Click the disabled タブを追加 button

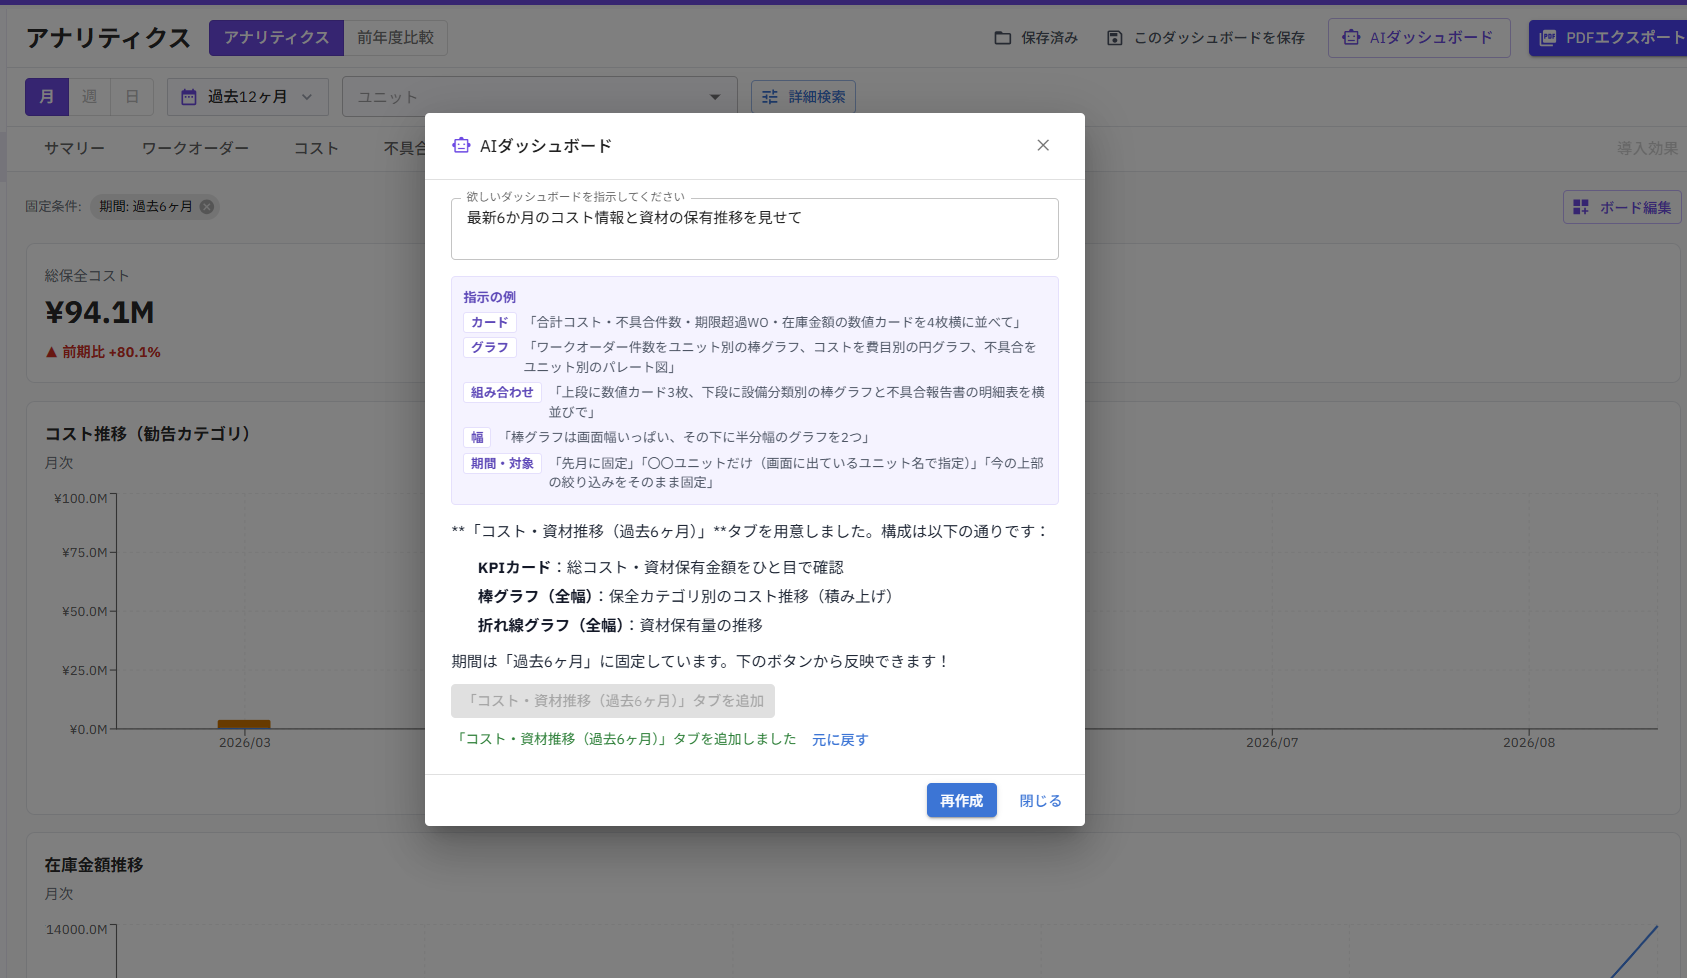pyautogui.click(x=613, y=701)
